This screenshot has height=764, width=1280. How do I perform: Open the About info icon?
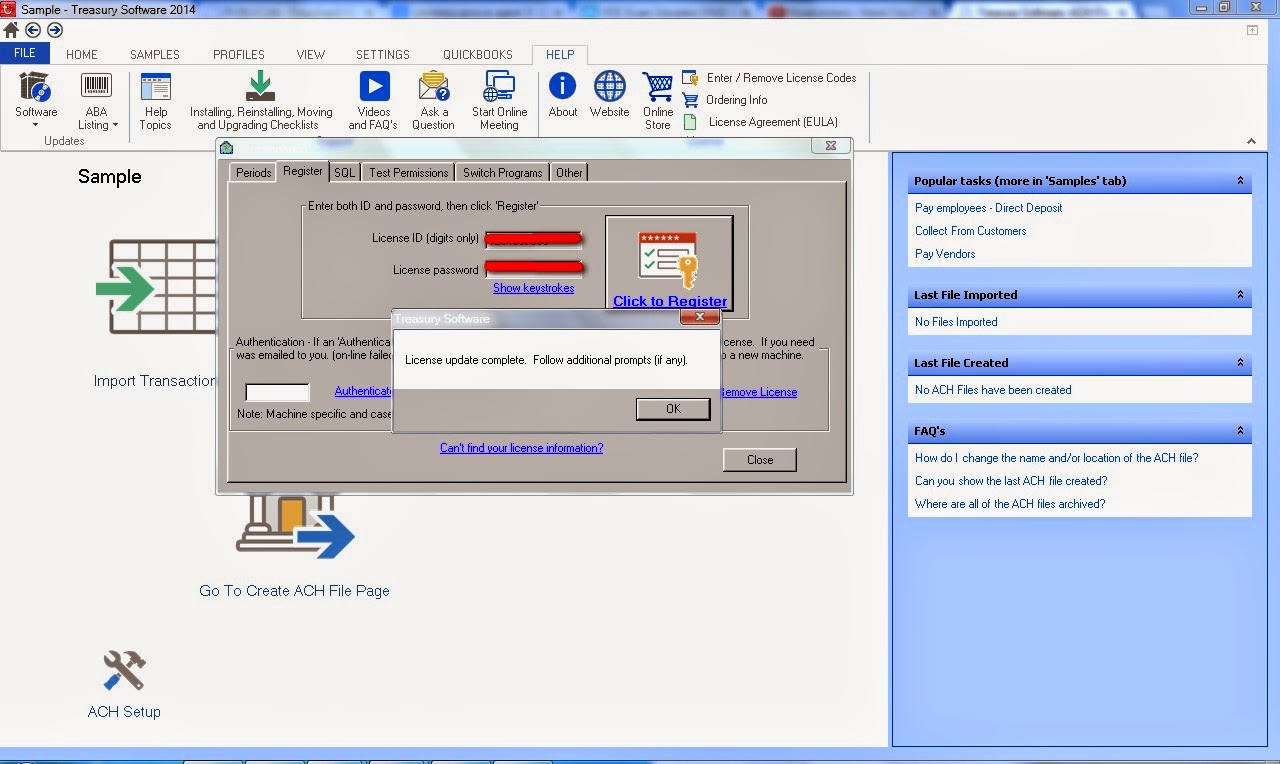pos(563,86)
